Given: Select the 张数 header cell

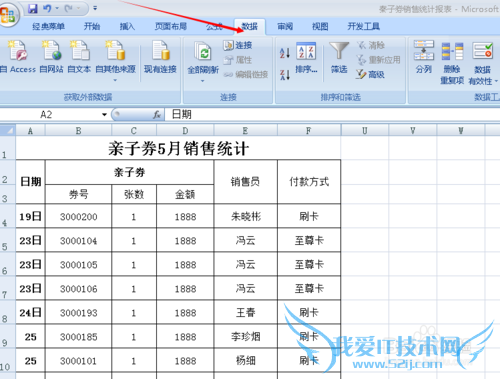Looking at the screenshot, I should pos(134,194).
